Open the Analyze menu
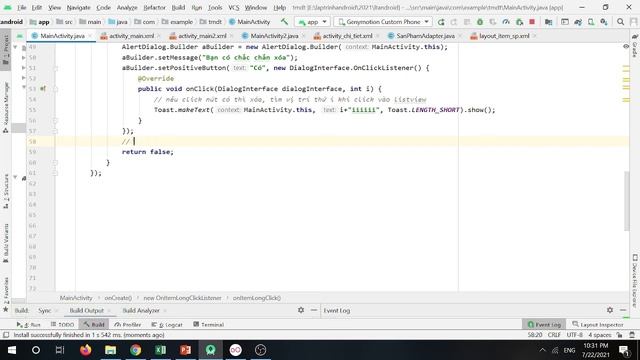Screen dimensions: 640x360 point(127,7)
